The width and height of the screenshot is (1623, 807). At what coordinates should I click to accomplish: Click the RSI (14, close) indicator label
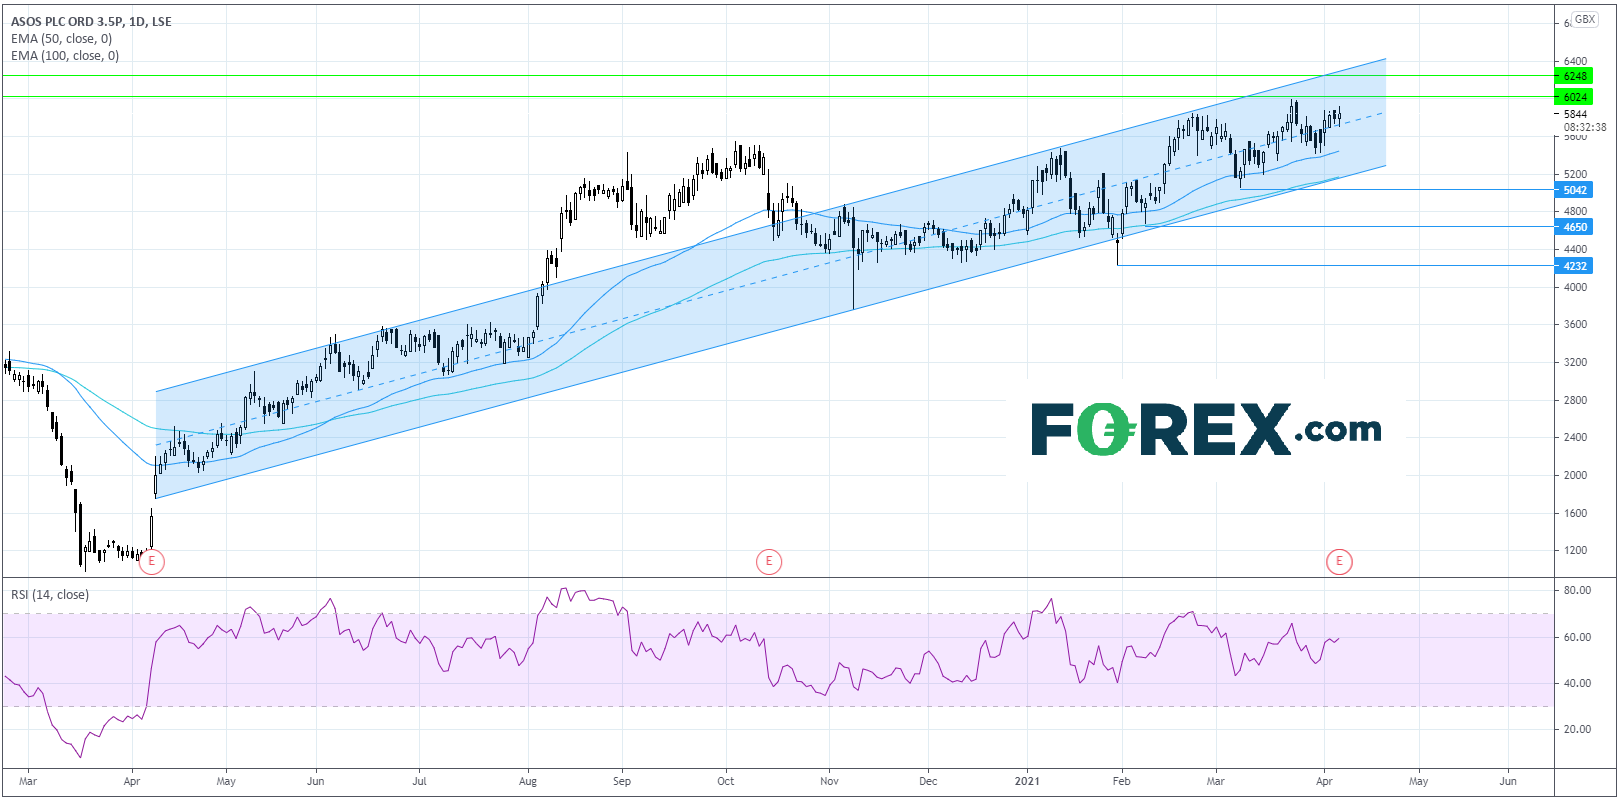(x=50, y=595)
